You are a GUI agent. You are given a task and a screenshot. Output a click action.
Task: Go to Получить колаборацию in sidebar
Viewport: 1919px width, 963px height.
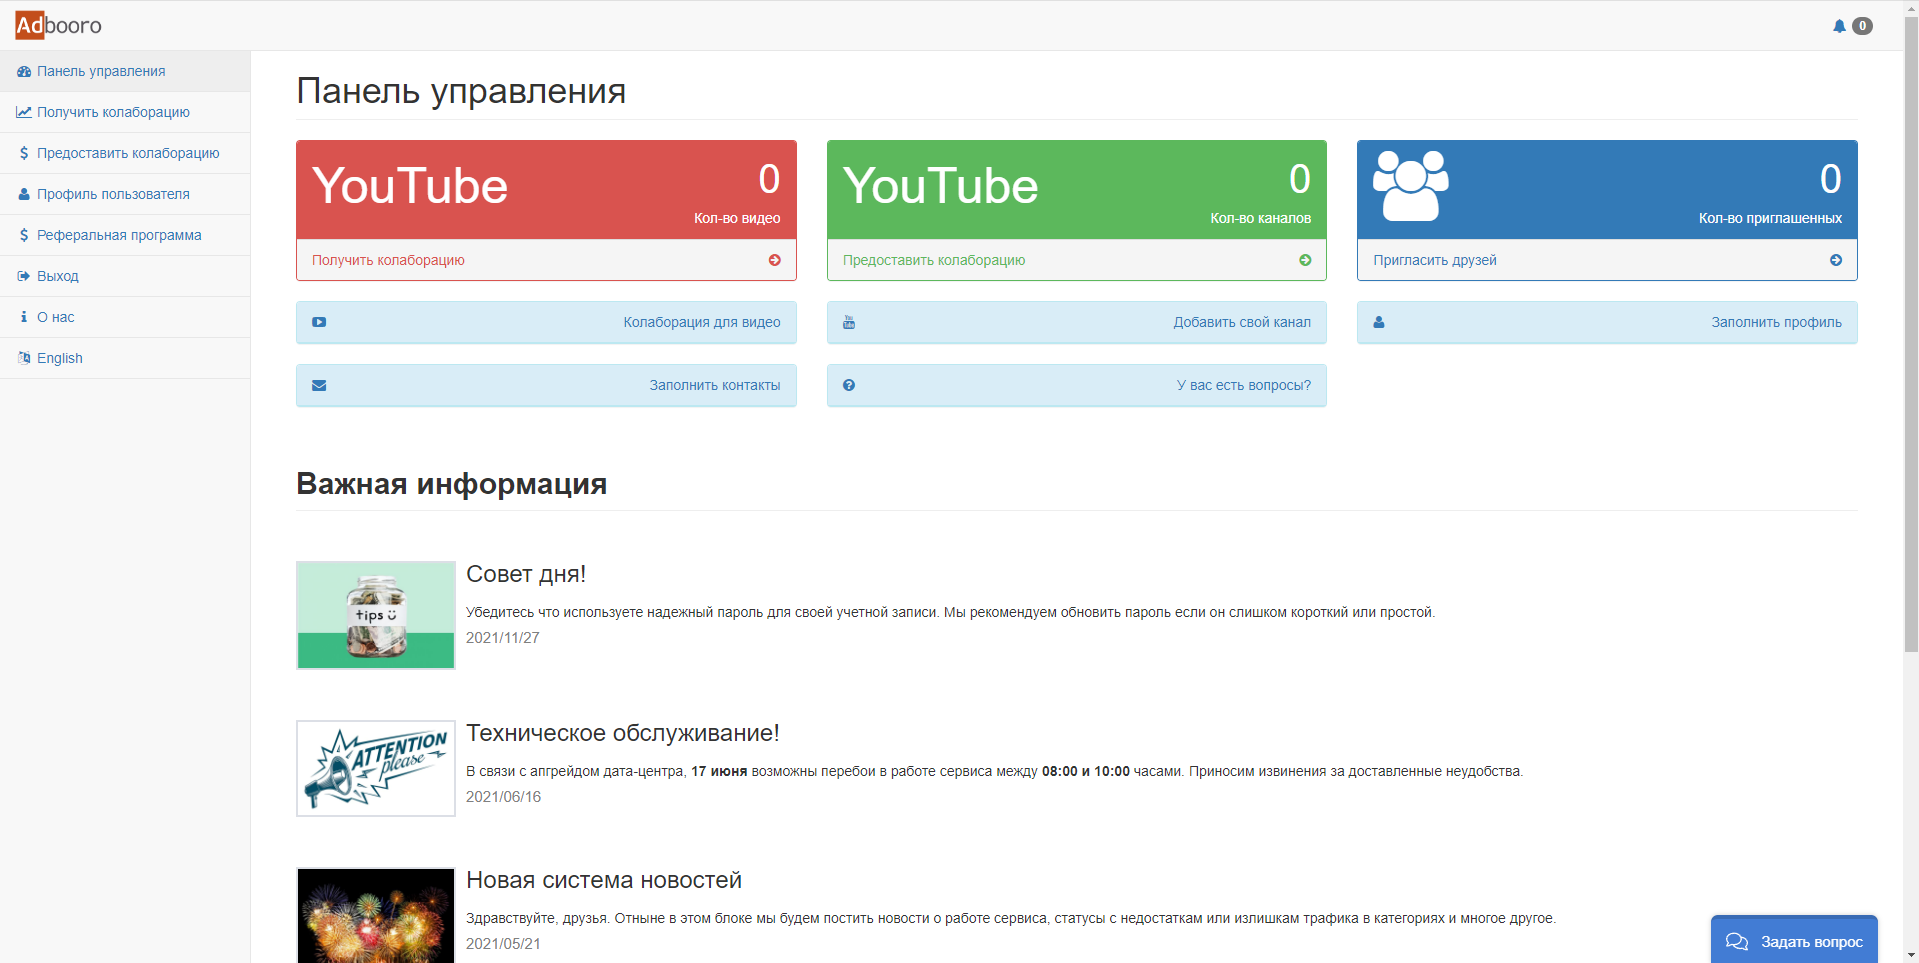[x=125, y=112]
